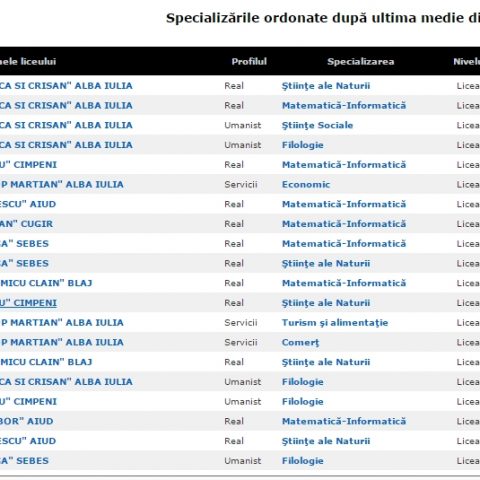The image size is (480, 480).
Task: Click the liceului name column header
Action: point(28,61)
